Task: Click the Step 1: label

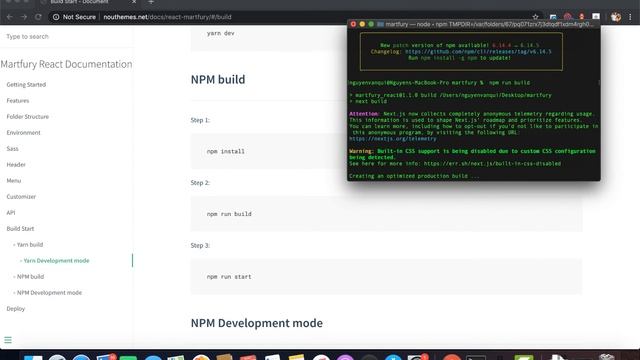Action: [200, 120]
